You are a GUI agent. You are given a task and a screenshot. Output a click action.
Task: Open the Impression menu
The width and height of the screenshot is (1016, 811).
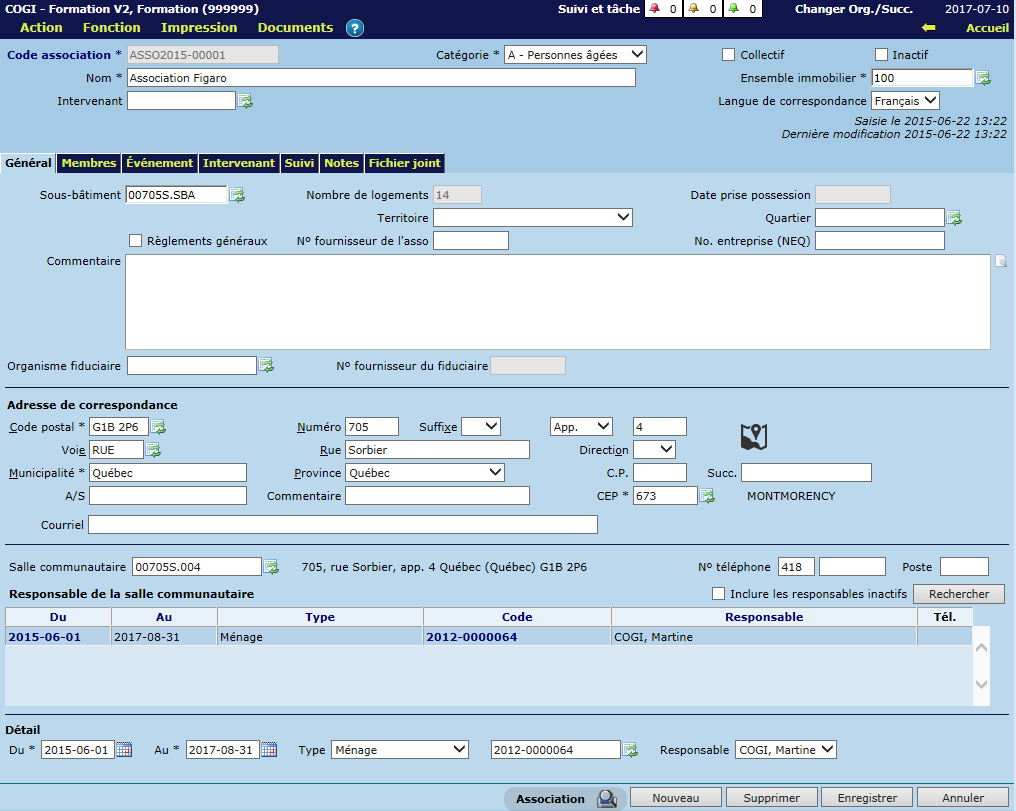click(x=199, y=27)
